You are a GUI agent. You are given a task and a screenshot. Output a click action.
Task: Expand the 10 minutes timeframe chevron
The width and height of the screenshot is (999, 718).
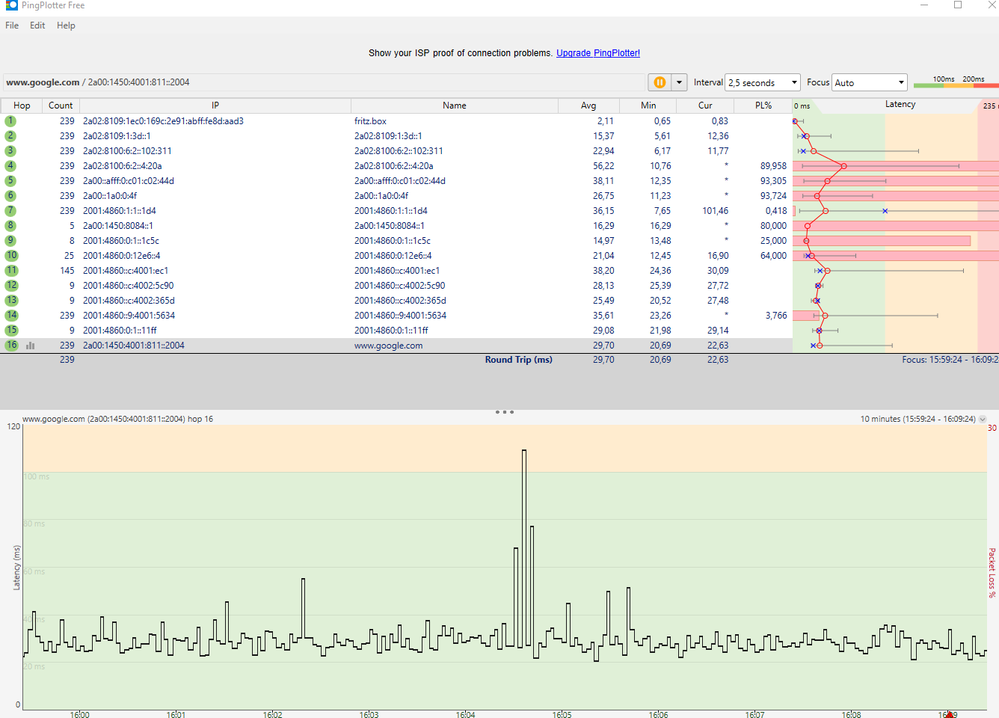(x=982, y=419)
